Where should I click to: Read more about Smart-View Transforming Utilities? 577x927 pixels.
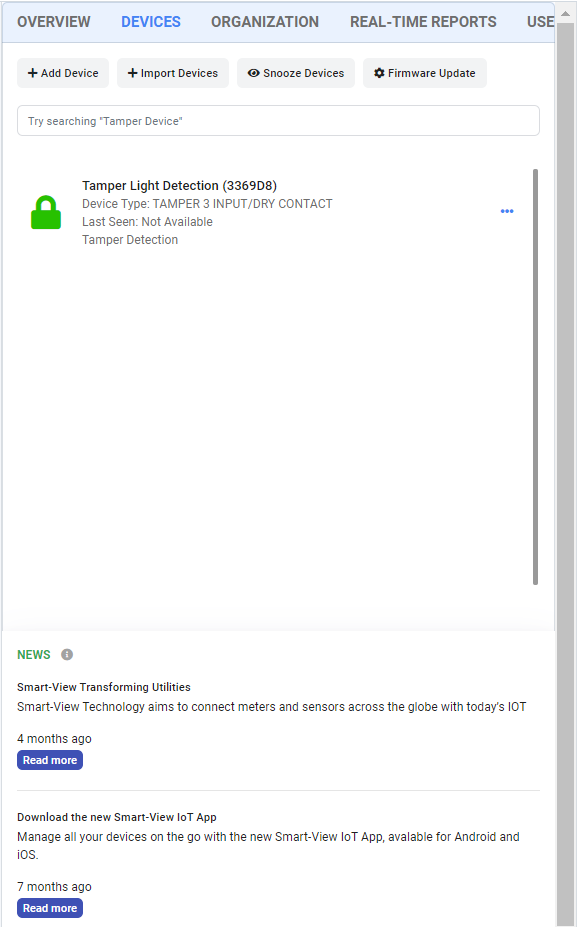pyautogui.click(x=50, y=760)
